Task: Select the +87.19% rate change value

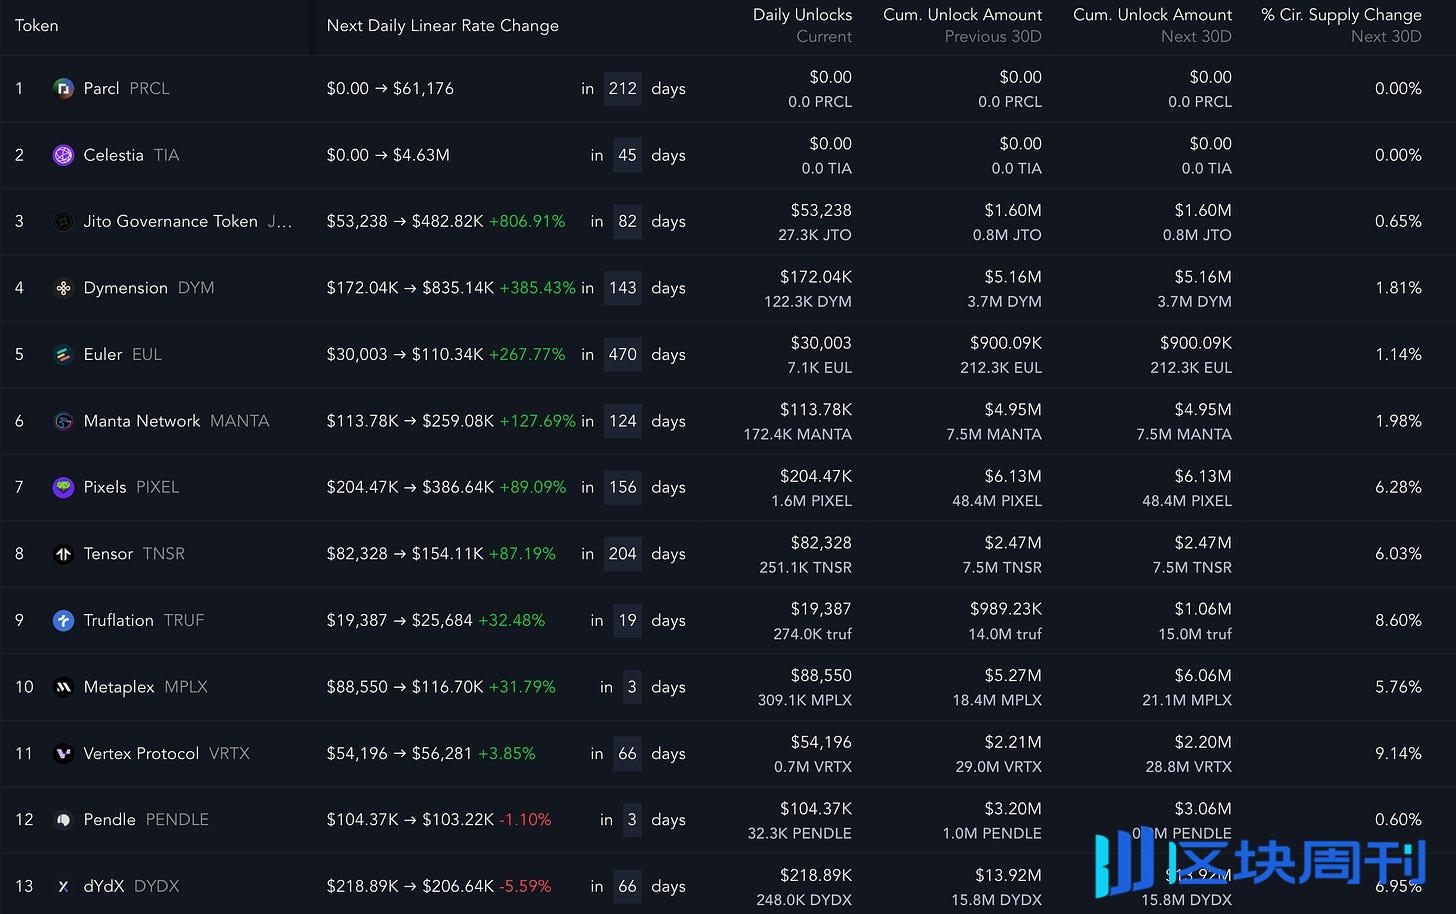Action: (x=522, y=554)
